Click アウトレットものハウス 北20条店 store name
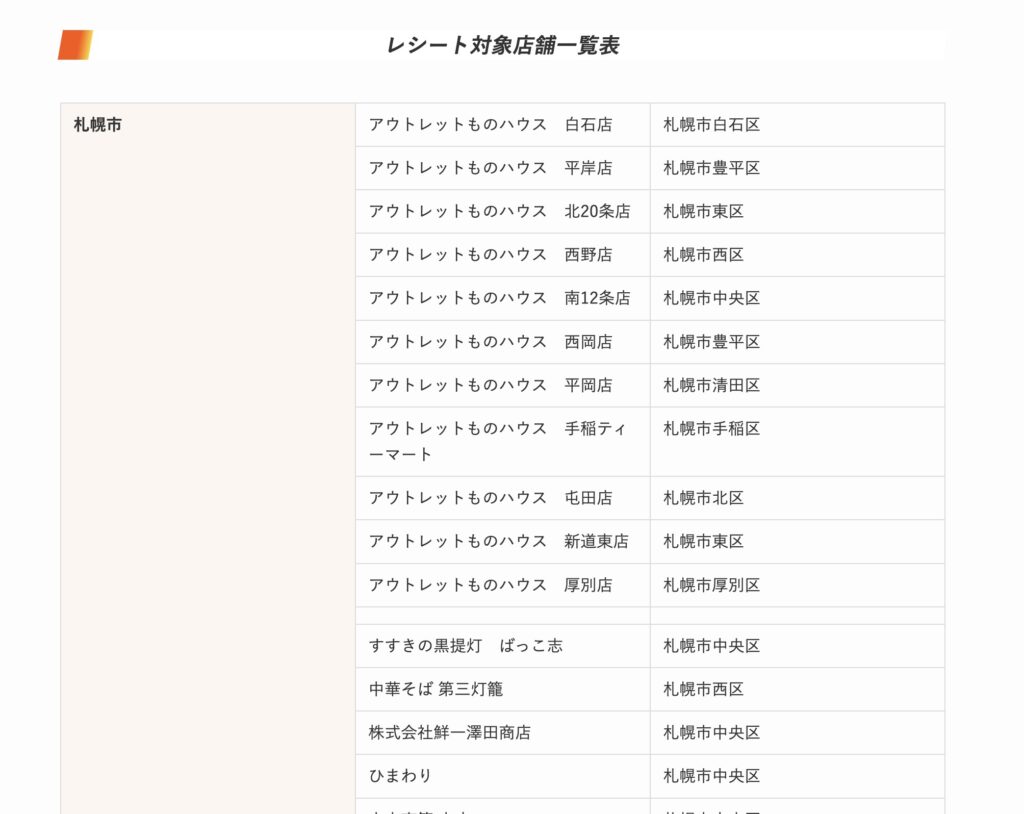 500,211
